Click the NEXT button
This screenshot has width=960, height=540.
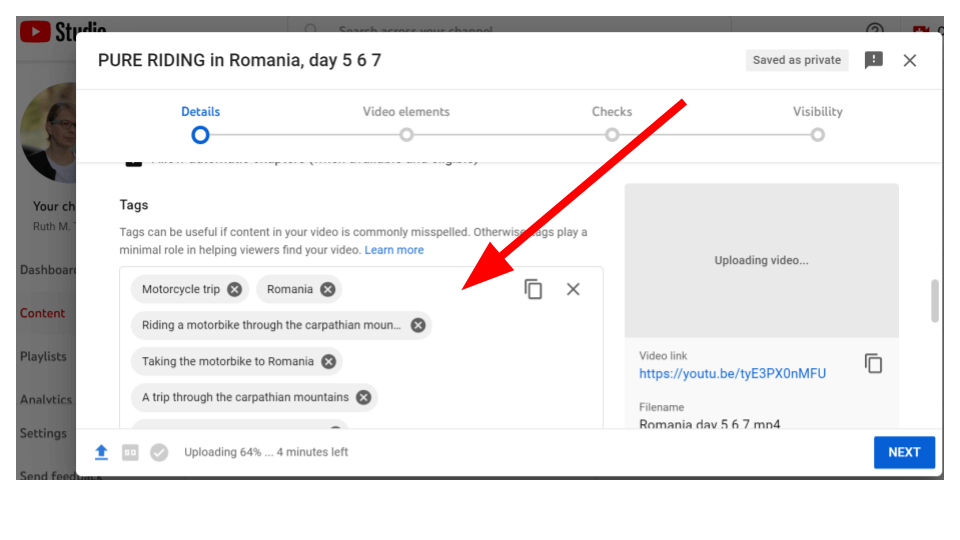pyautogui.click(x=904, y=452)
